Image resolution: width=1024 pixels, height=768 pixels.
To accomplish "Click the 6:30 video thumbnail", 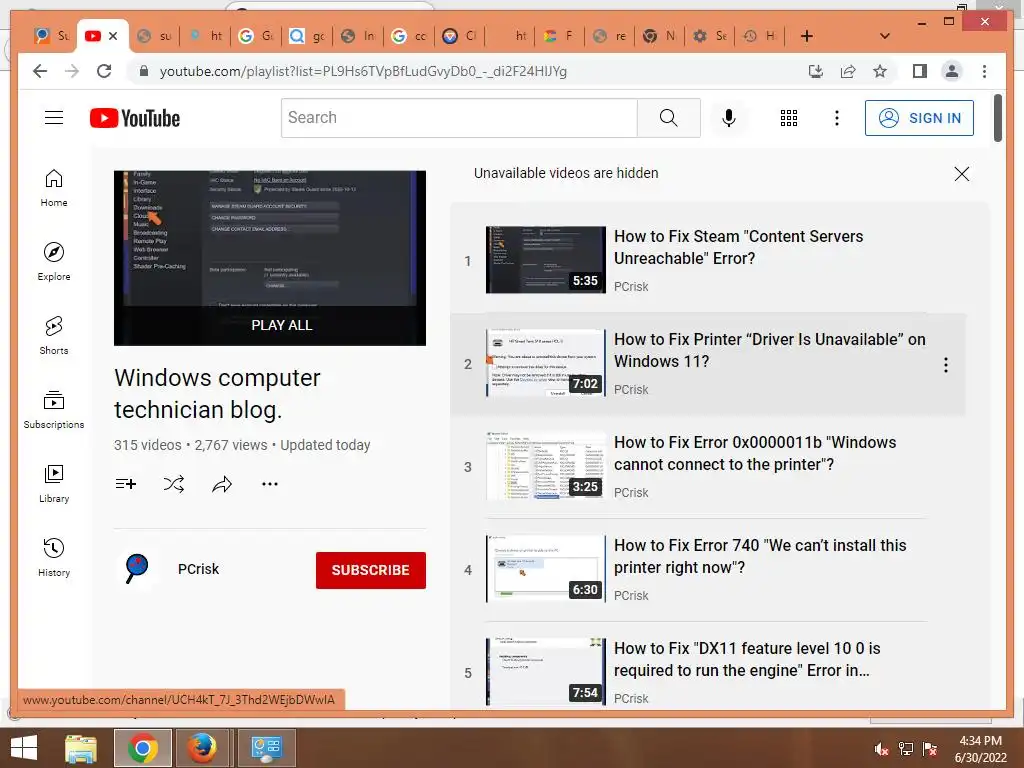I will pos(545,569).
